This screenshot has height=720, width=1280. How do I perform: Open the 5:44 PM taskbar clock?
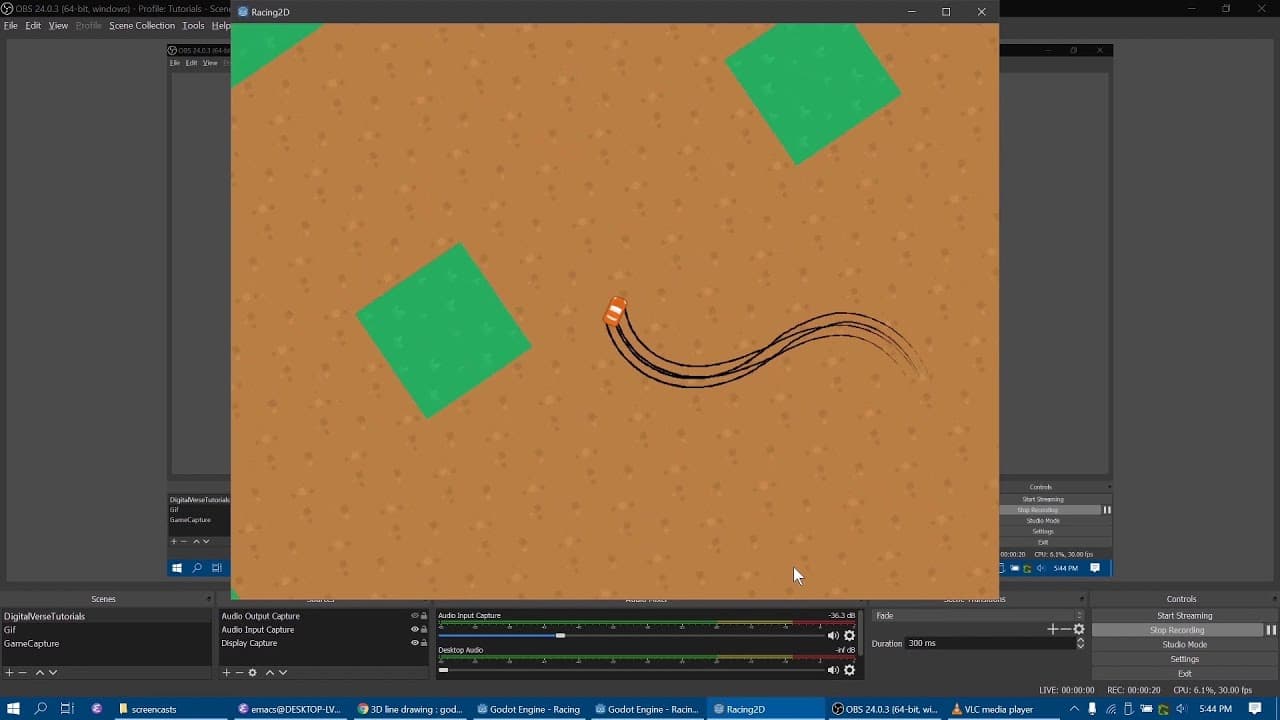point(1215,709)
